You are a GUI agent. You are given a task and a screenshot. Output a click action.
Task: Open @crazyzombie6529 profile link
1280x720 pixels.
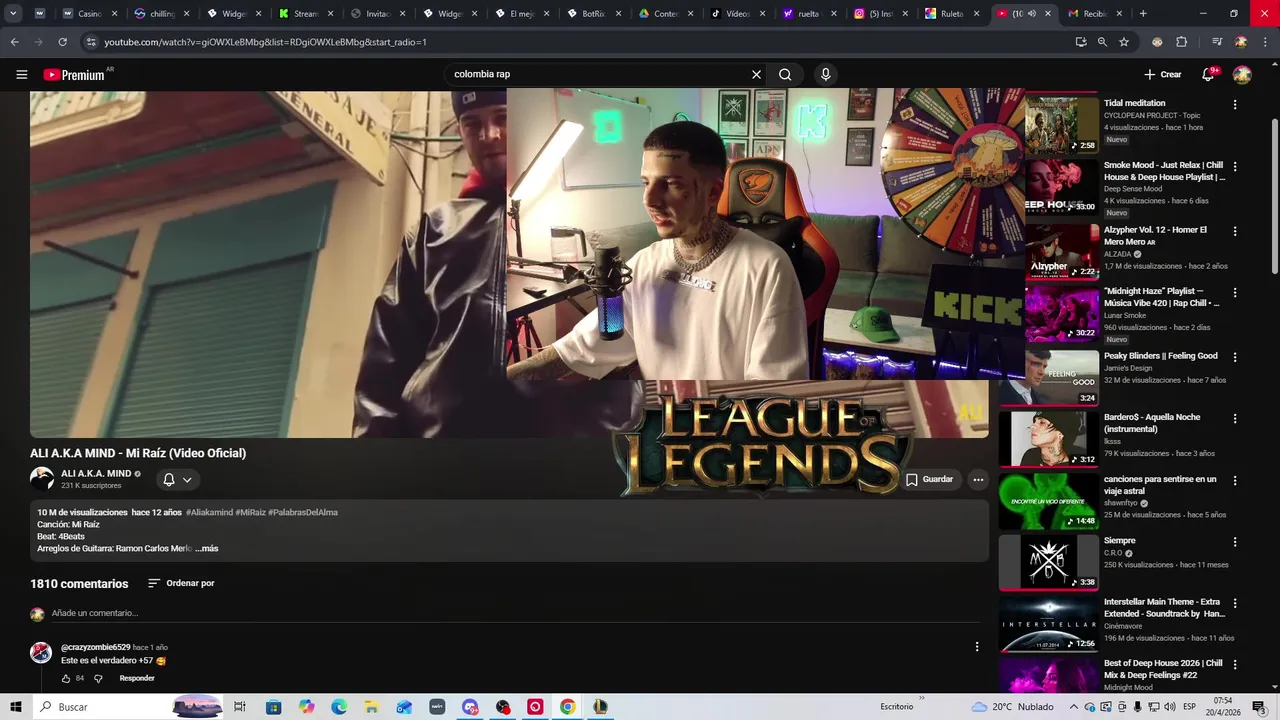[x=95, y=647]
